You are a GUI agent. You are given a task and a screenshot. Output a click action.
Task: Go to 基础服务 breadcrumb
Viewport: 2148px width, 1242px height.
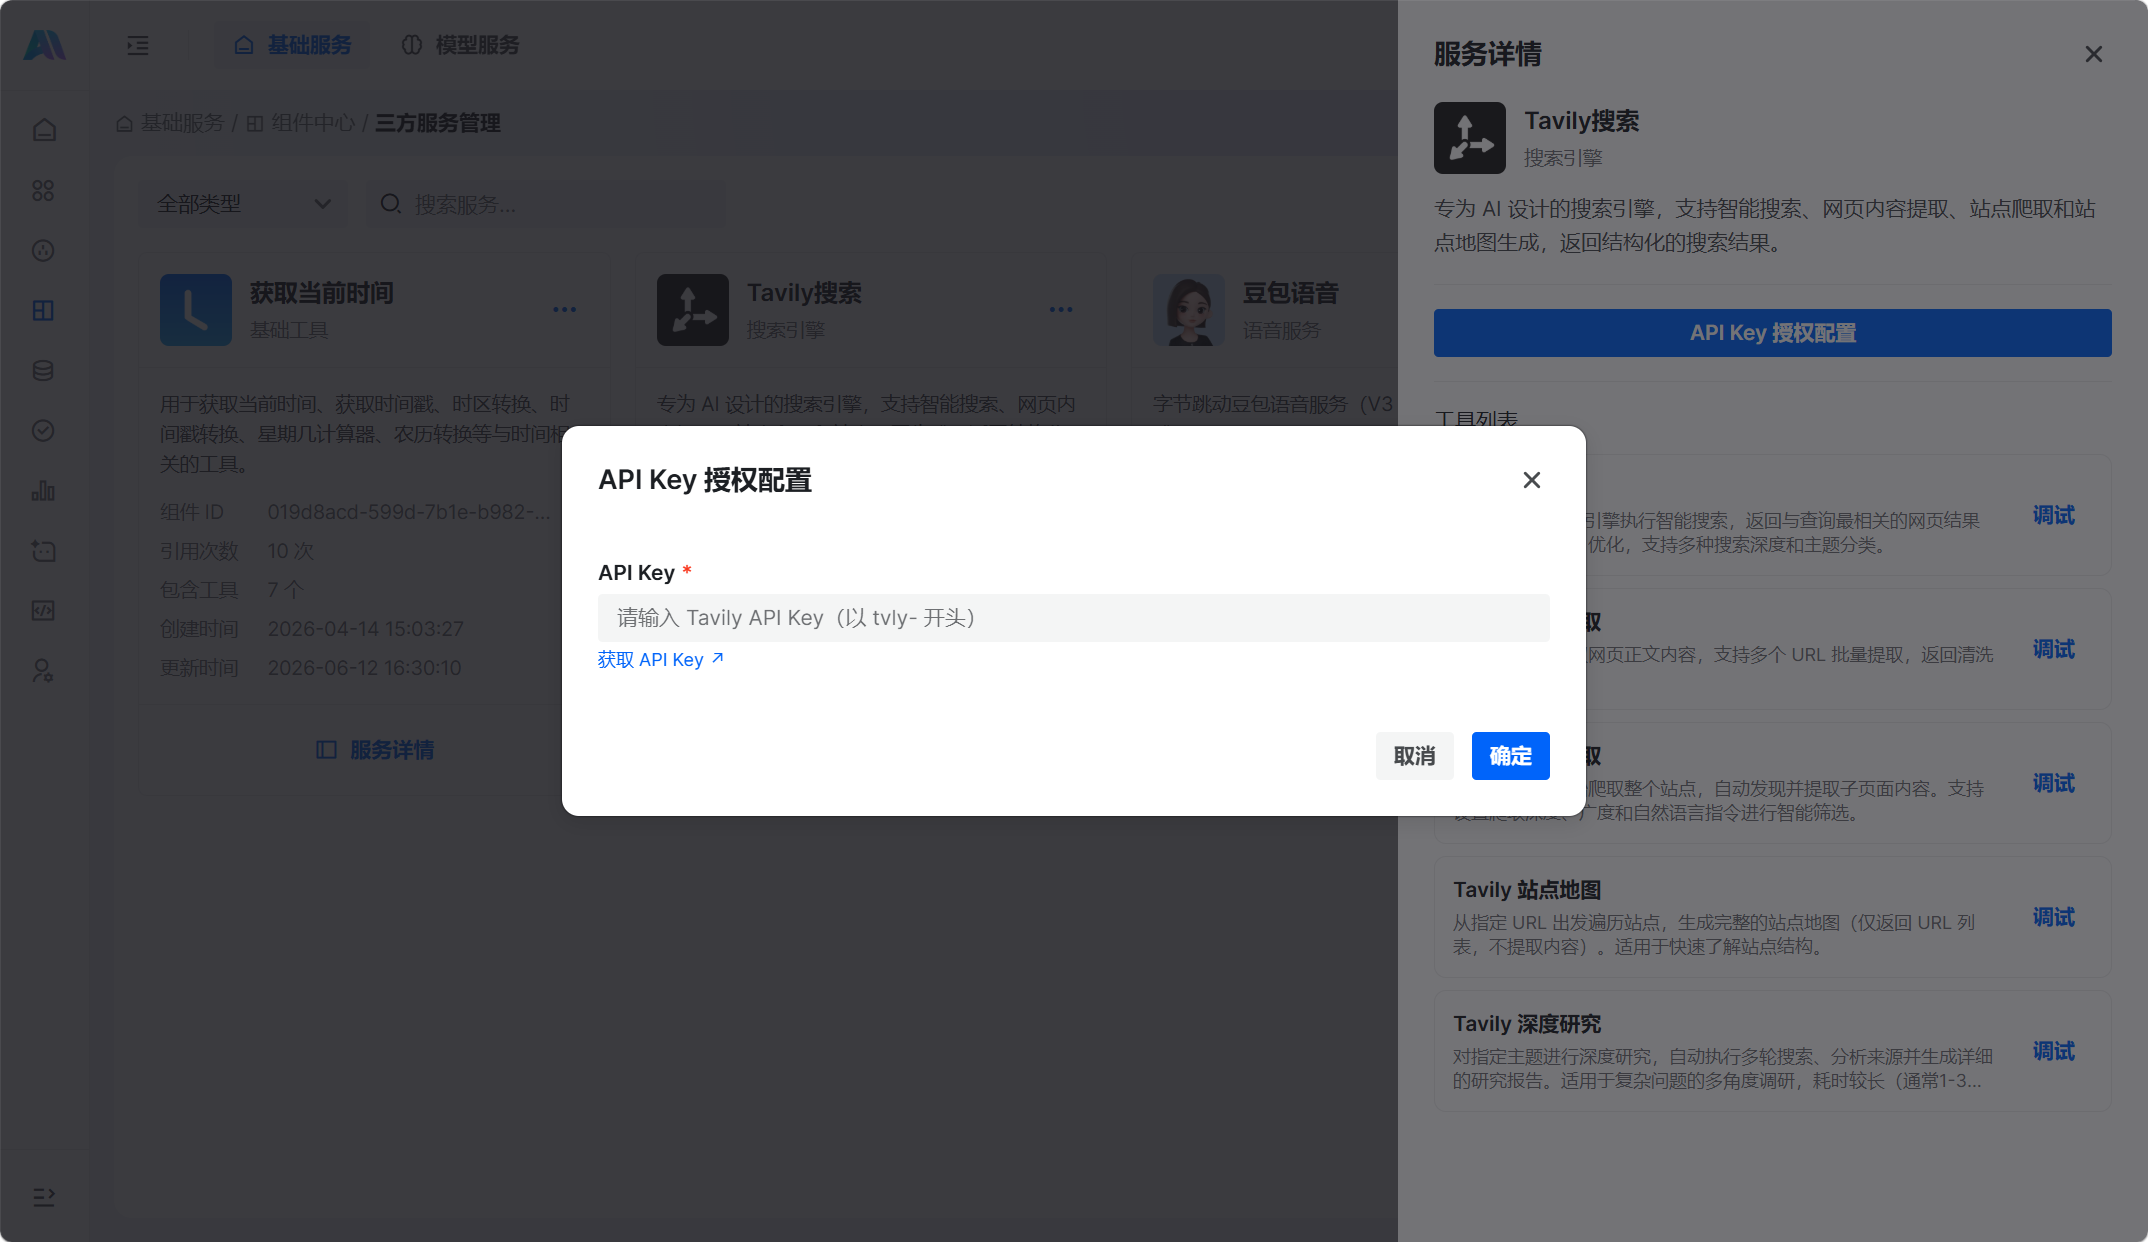click(170, 123)
